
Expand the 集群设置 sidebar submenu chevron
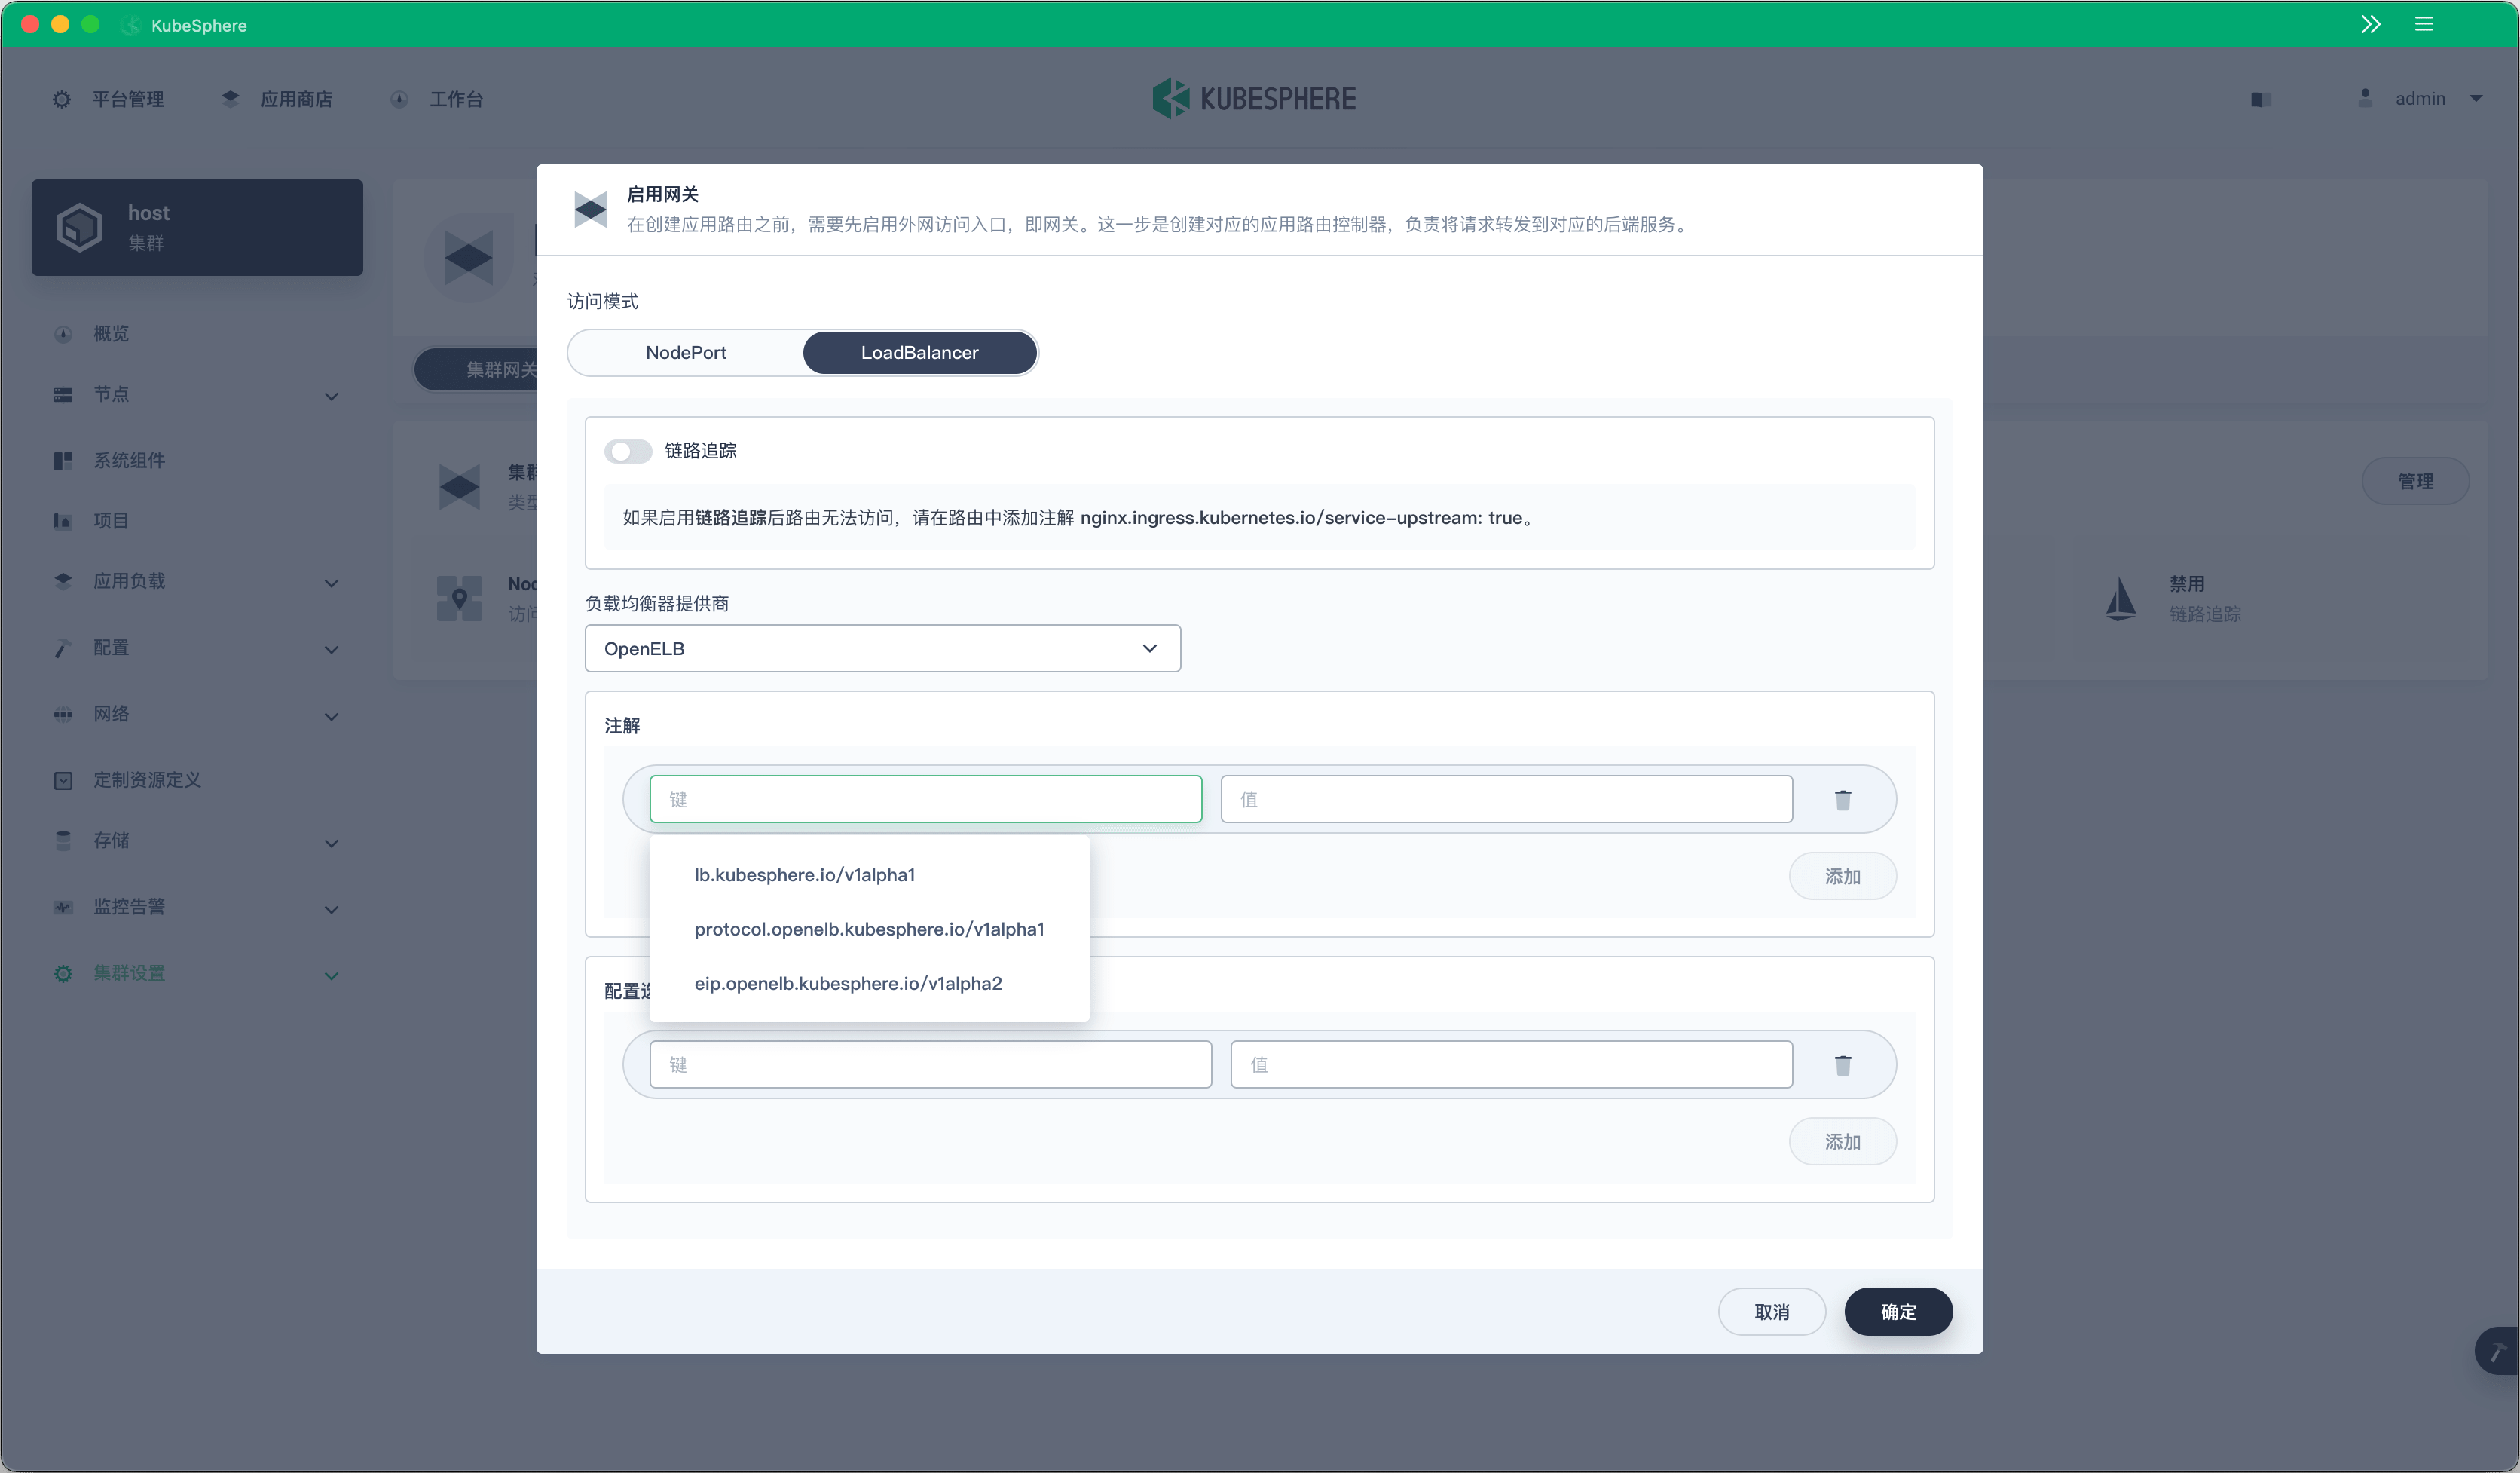click(332, 975)
